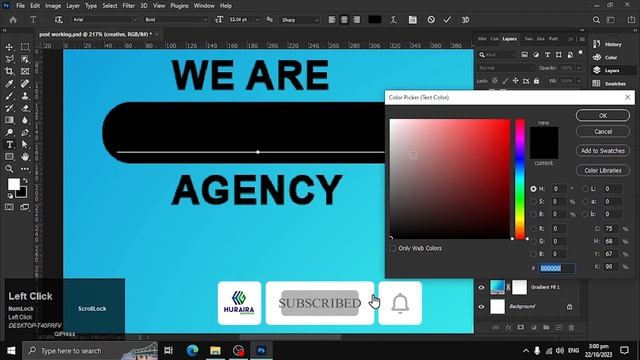640x360 pixels.
Task: Click the Home icon in options bar
Action: click(x=13, y=20)
